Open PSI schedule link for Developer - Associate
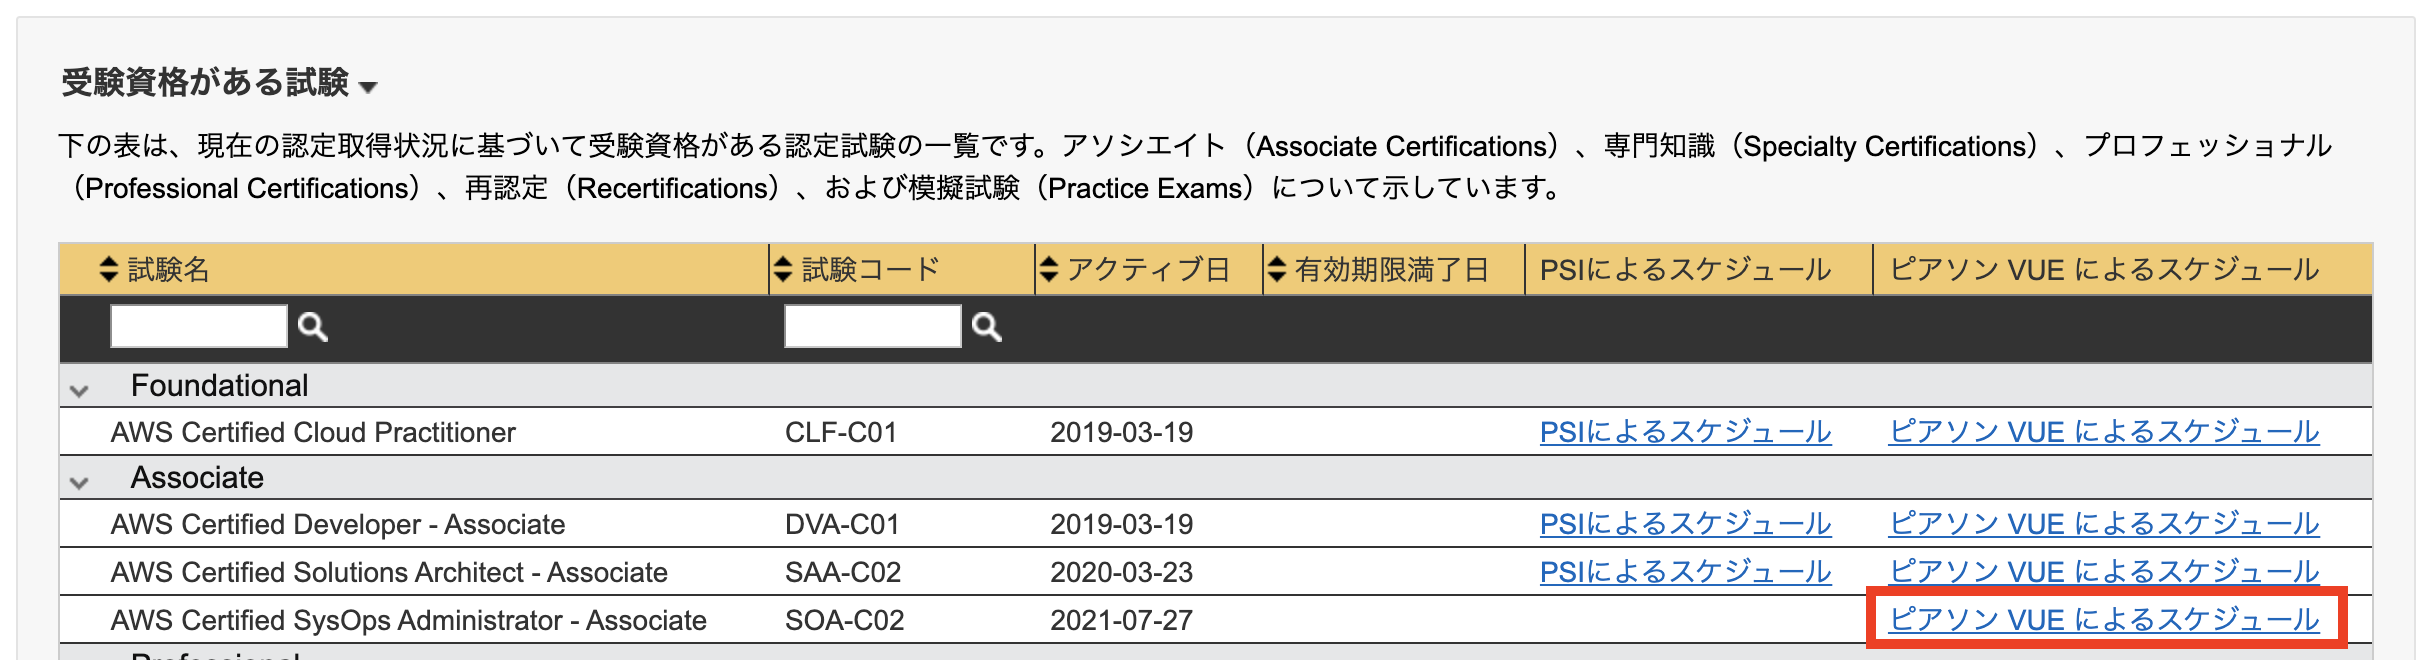 (x=1685, y=524)
